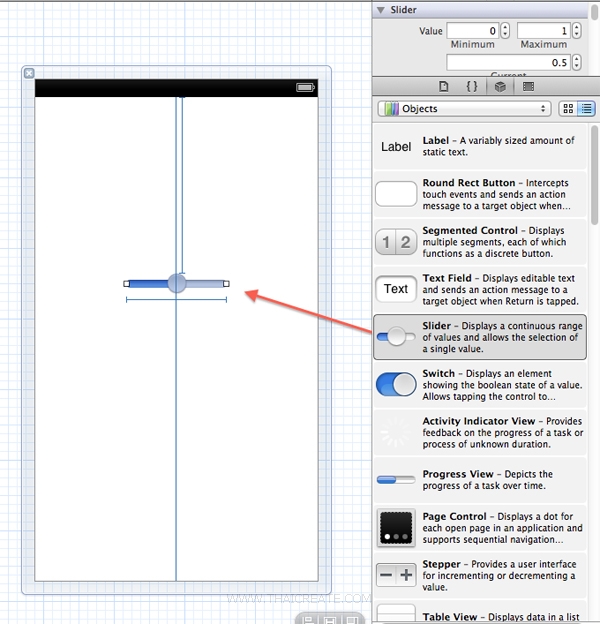Select the Slider object in library
This screenshot has width=600, height=624.
(480, 337)
